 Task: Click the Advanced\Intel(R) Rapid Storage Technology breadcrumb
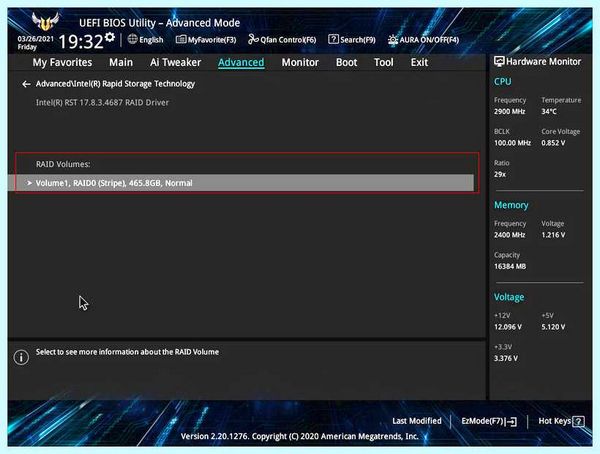click(x=115, y=84)
